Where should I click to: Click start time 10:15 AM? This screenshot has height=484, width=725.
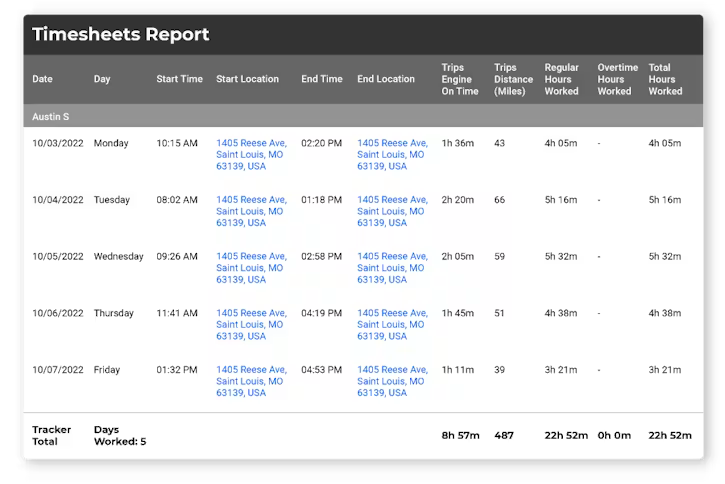click(177, 143)
